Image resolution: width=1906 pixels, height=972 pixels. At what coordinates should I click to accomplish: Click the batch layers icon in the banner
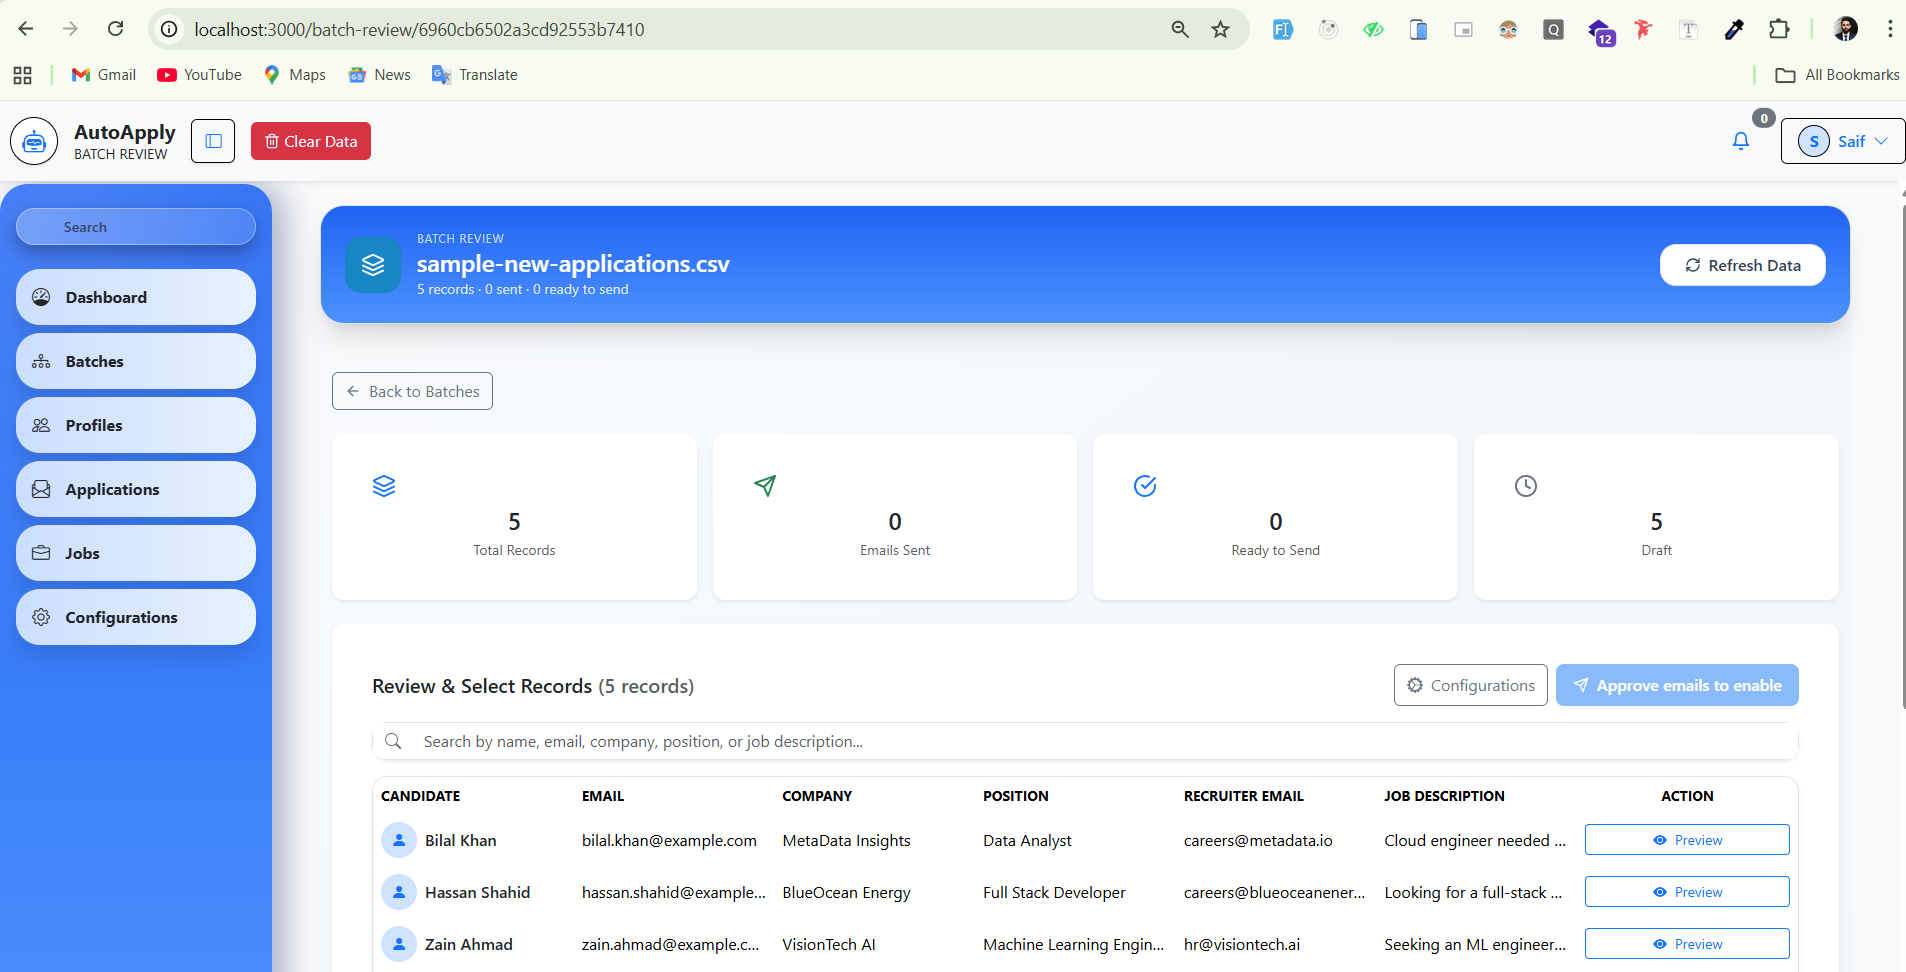coord(373,265)
